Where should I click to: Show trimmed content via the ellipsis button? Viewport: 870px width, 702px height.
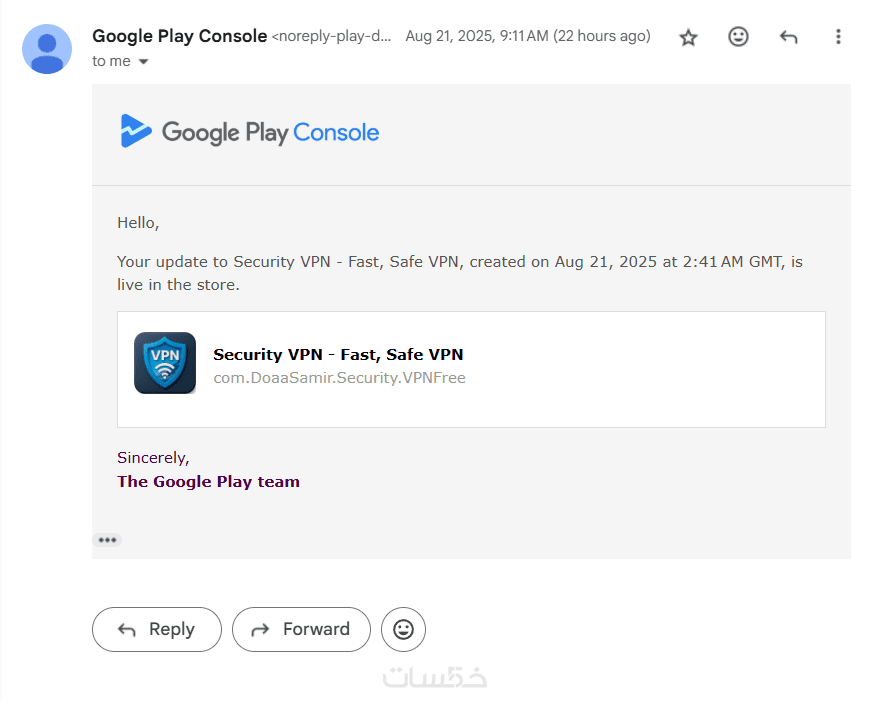pos(107,540)
